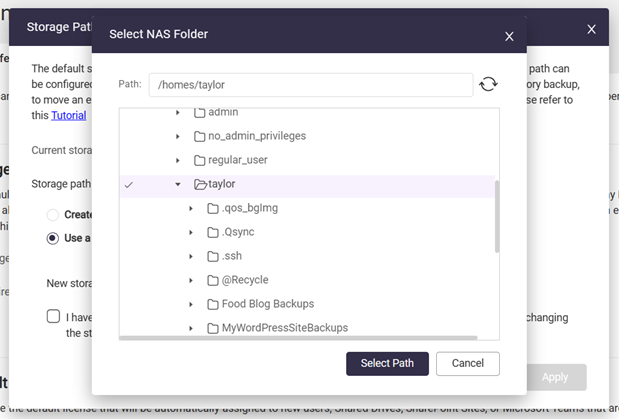Open the Tutorial link

coord(69,115)
